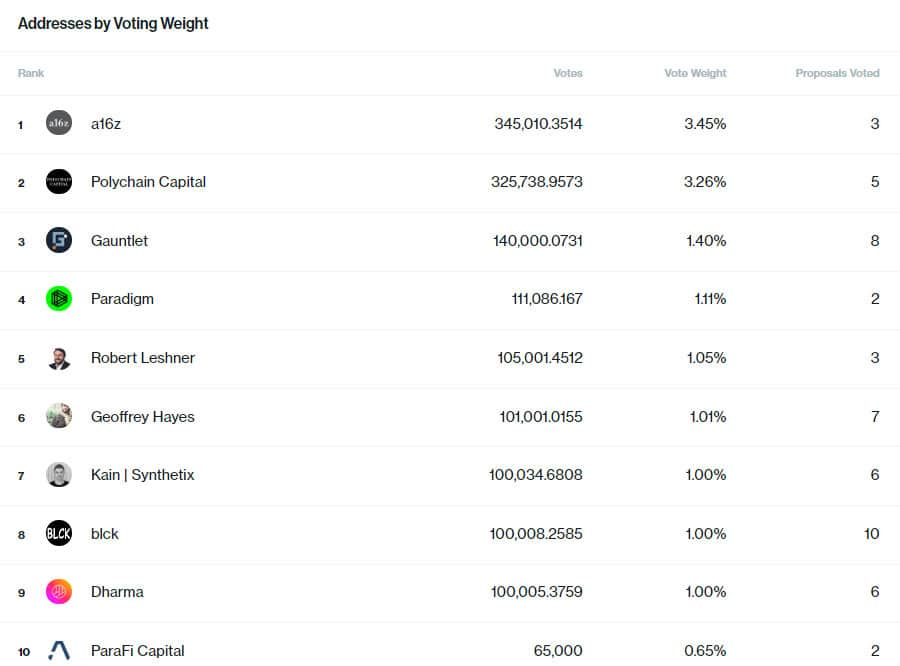Viewport: 900px width, 666px height.
Task: Select the Robert Leshner name link
Action: (143, 358)
